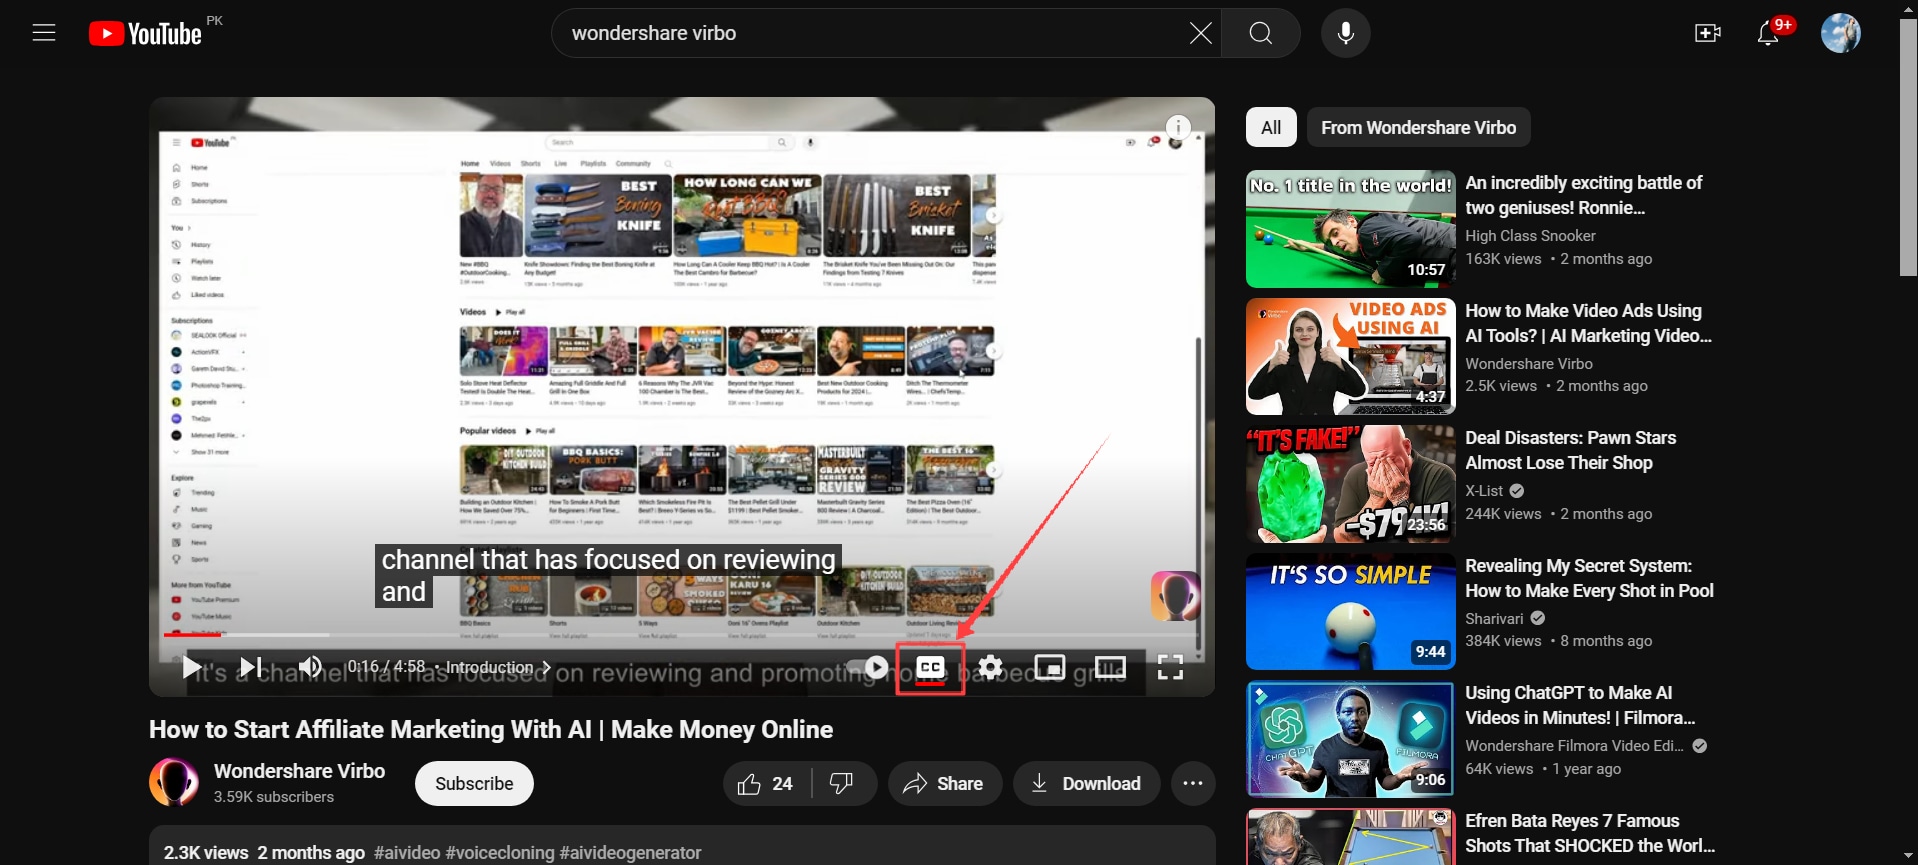Open 'How to Make Video Ads' title

coord(1588,323)
